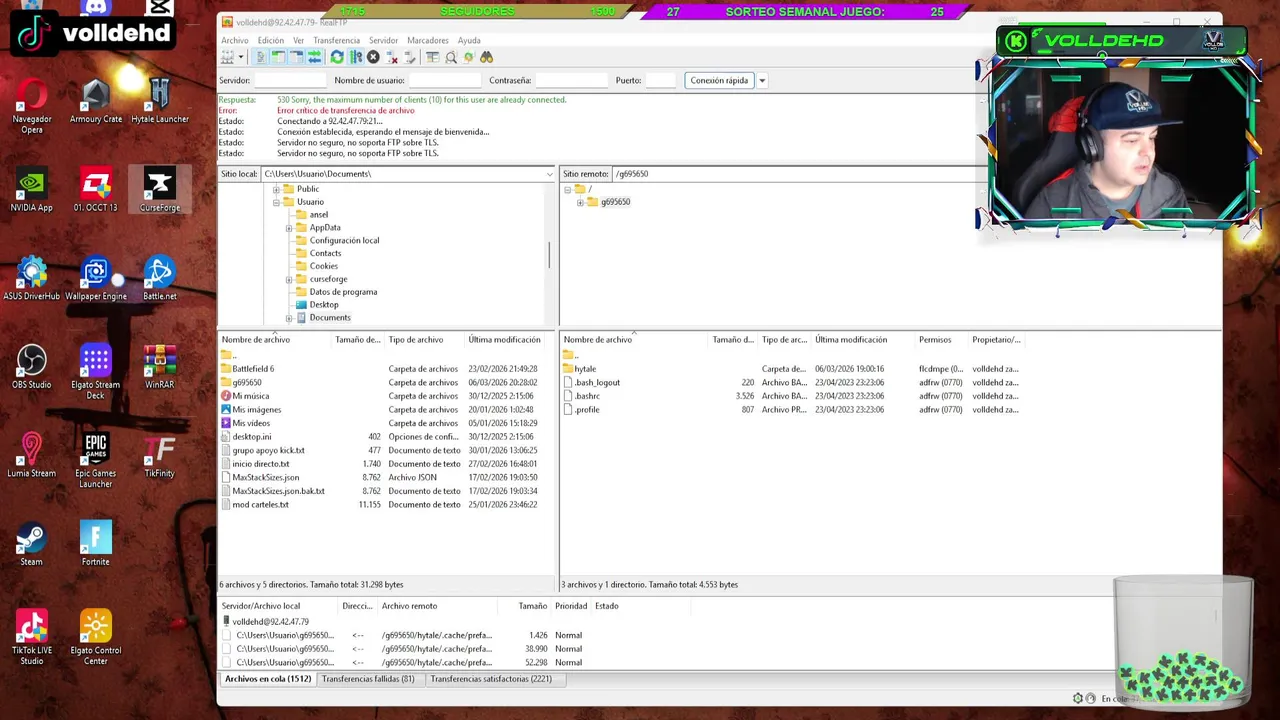1280x720 pixels.
Task: Toggle local directory tree display icon
Action: click(278, 57)
